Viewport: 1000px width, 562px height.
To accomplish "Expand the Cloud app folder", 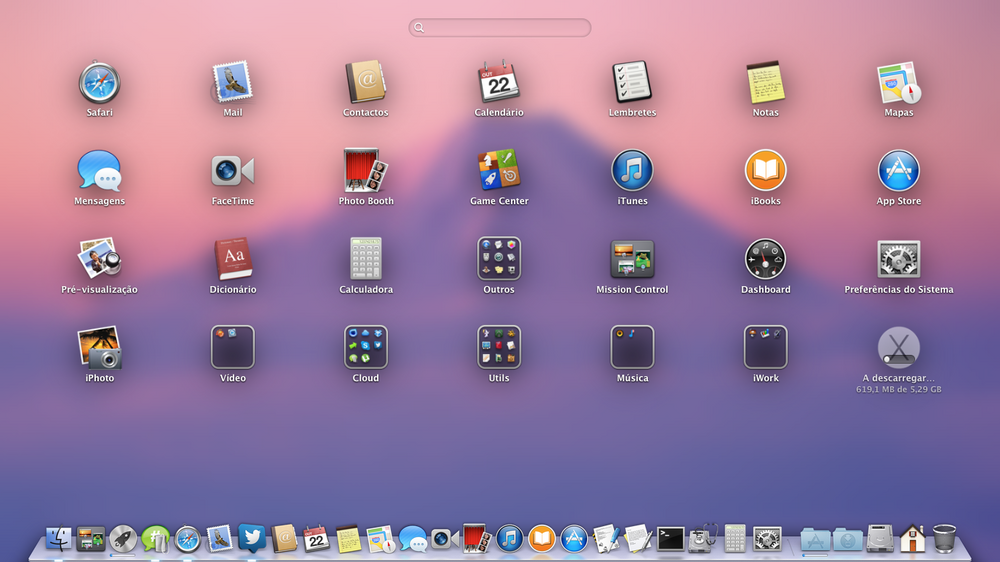I will (366, 347).
